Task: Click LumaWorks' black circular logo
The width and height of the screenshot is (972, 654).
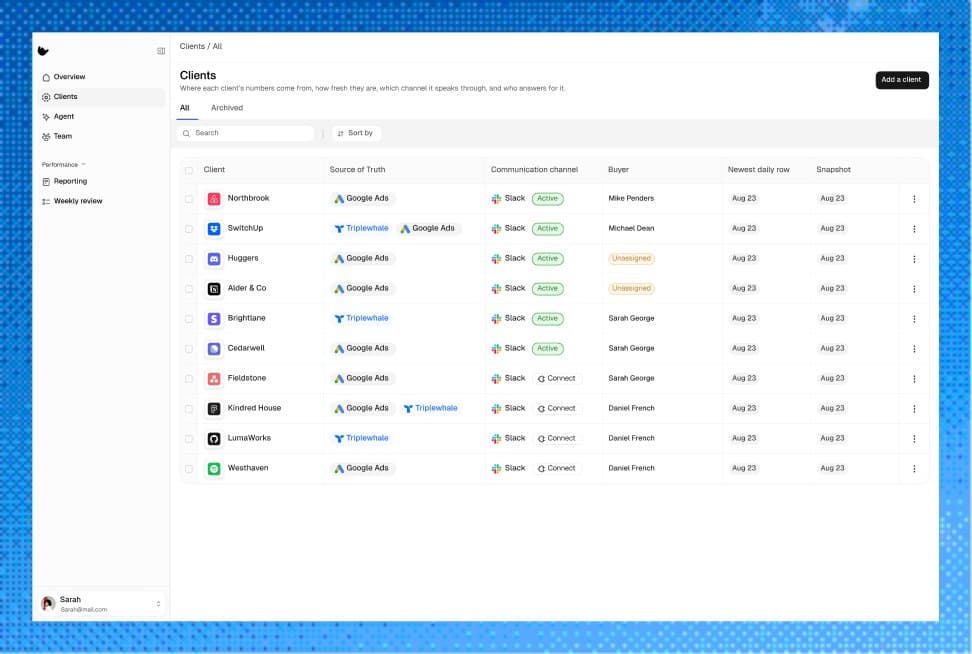Action: [x=214, y=439]
